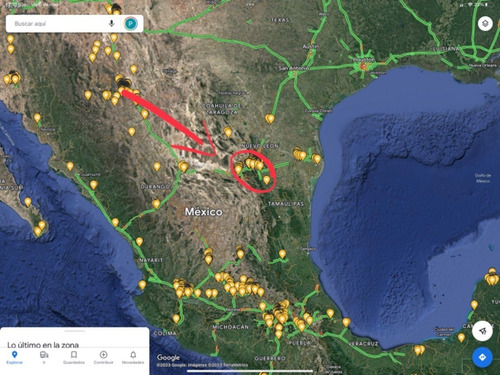Tap the bottom sheet grab handle
The height and width of the screenshot is (375, 500).
point(75,331)
